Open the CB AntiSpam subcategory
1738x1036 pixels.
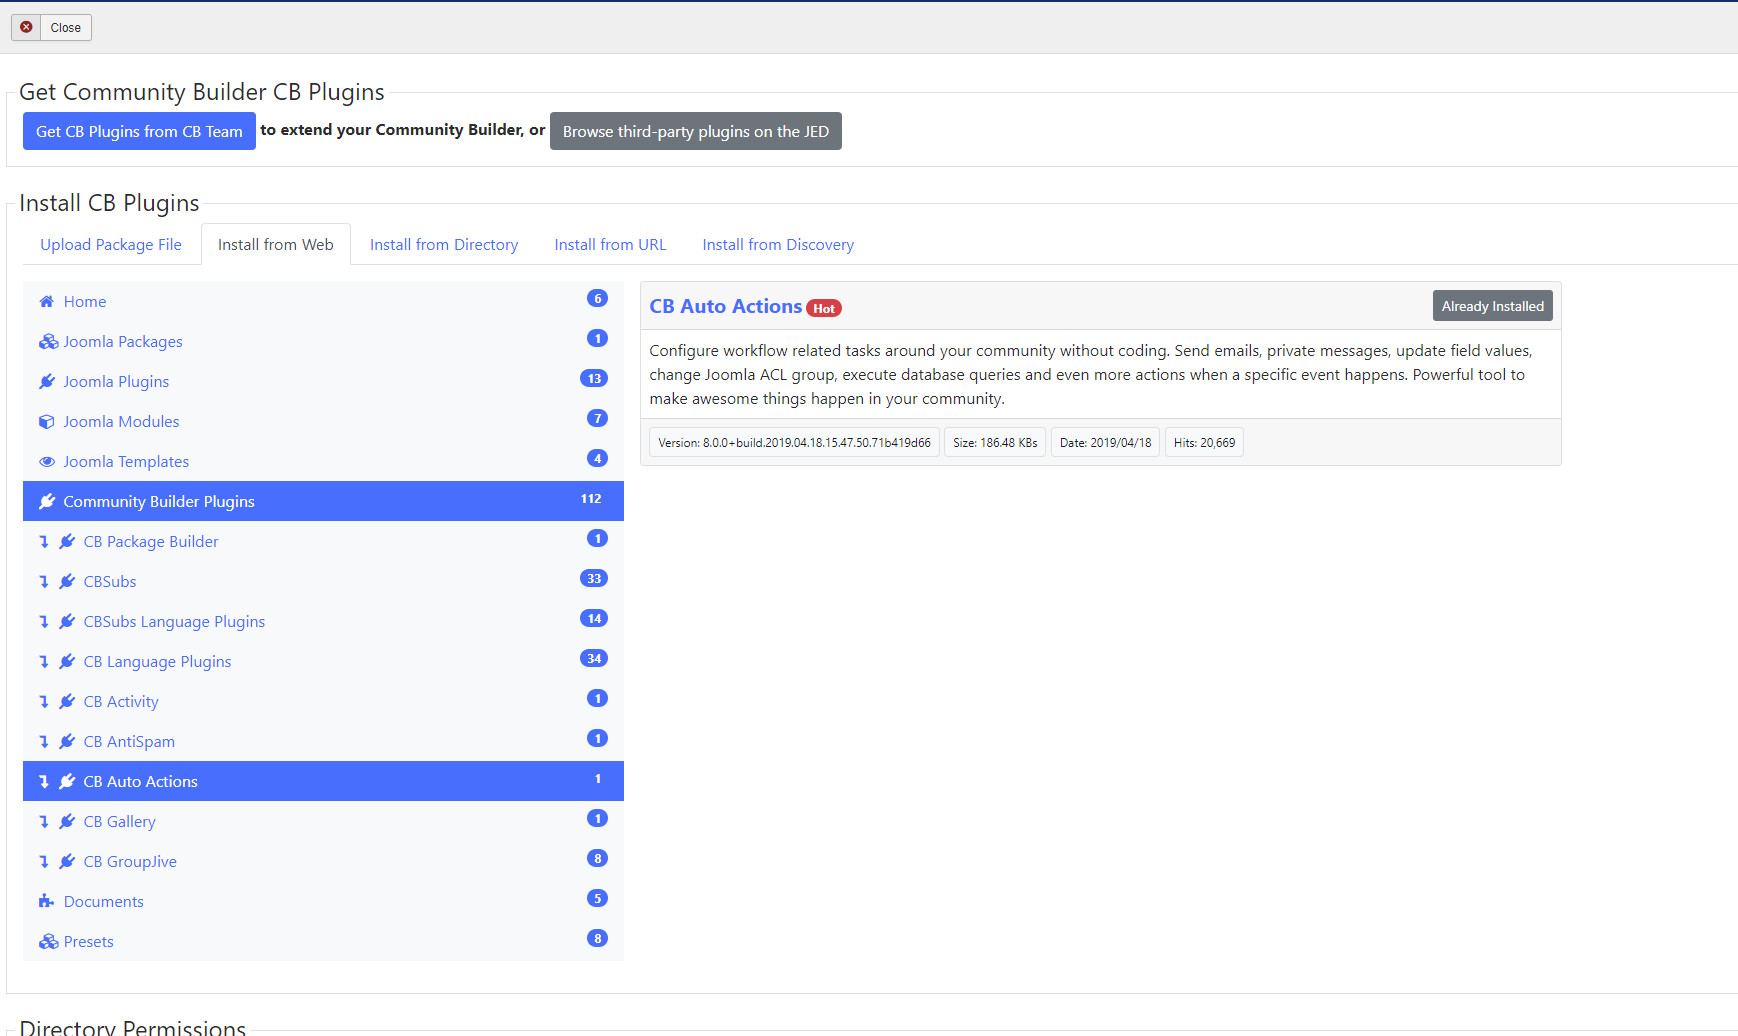323,741
